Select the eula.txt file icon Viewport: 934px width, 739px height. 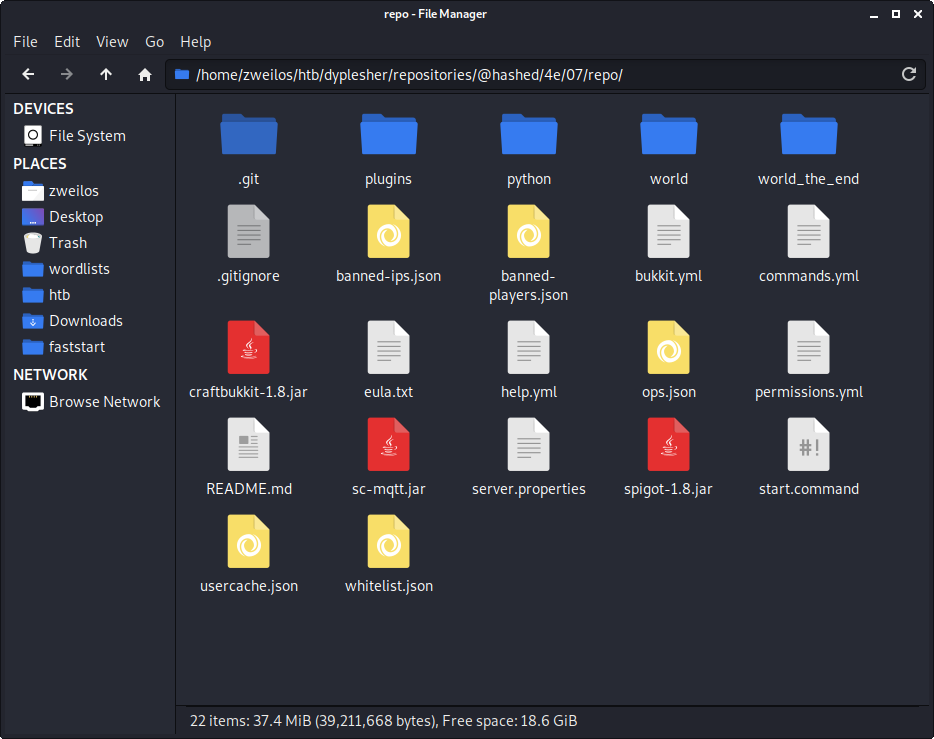[x=389, y=348]
